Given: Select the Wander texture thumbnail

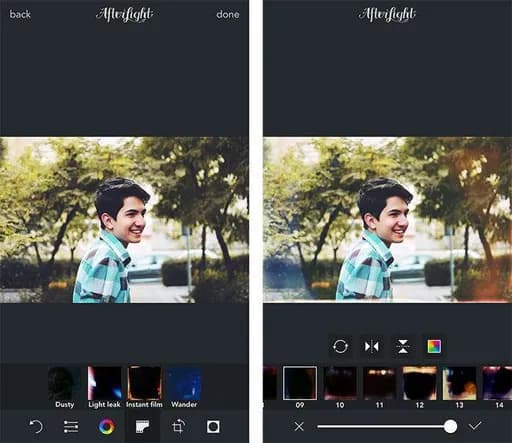Looking at the screenshot, I should point(184,383).
